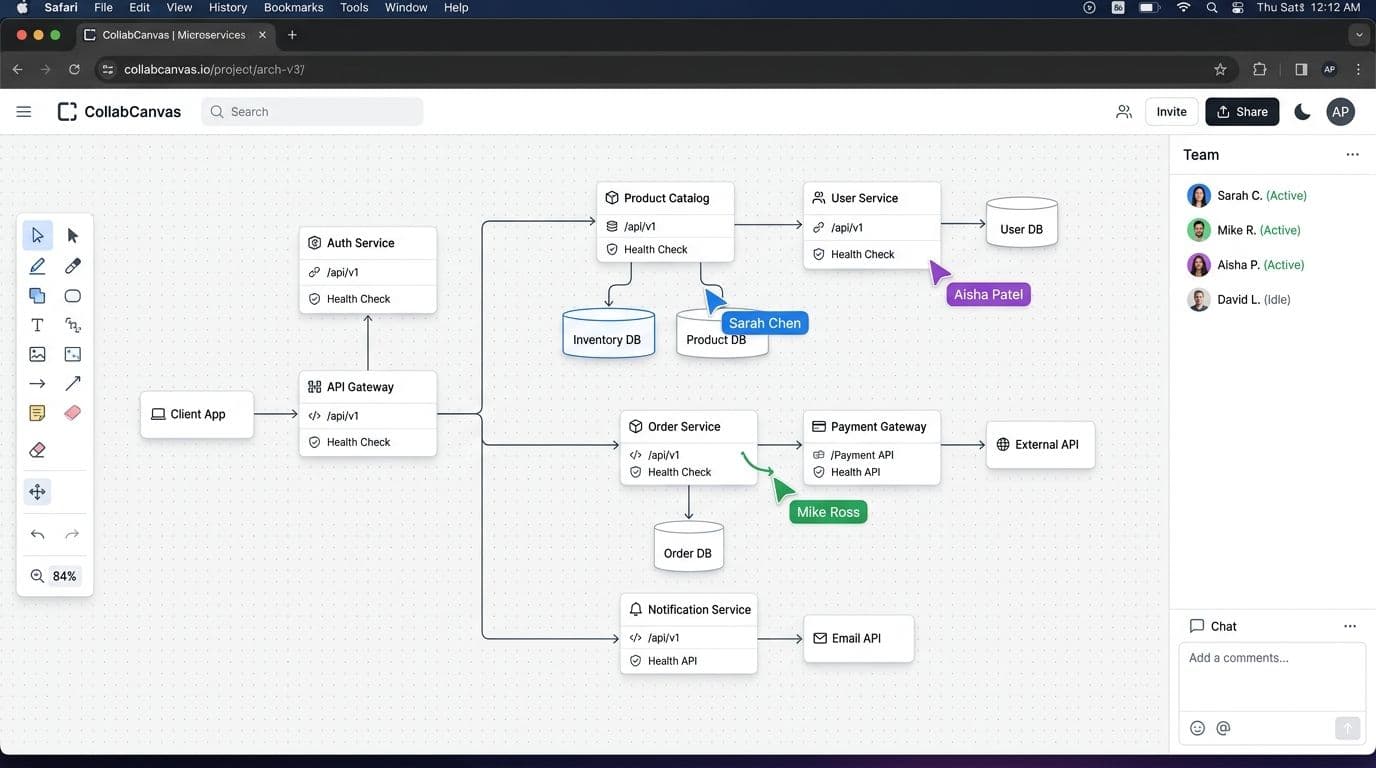Toggle dark mode with the moon icon

(1302, 112)
